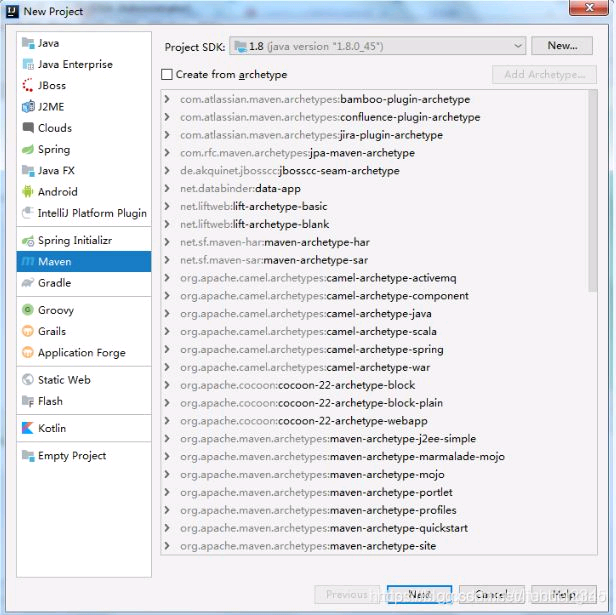Pick the Groovy green circle icon

tap(28, 310)
